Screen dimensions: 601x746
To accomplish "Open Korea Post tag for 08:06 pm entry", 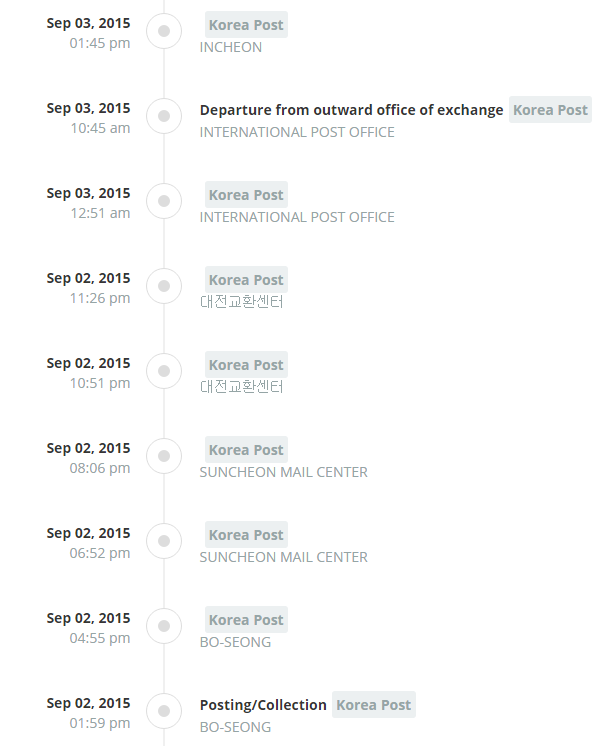I will click(x=246, y=450).
